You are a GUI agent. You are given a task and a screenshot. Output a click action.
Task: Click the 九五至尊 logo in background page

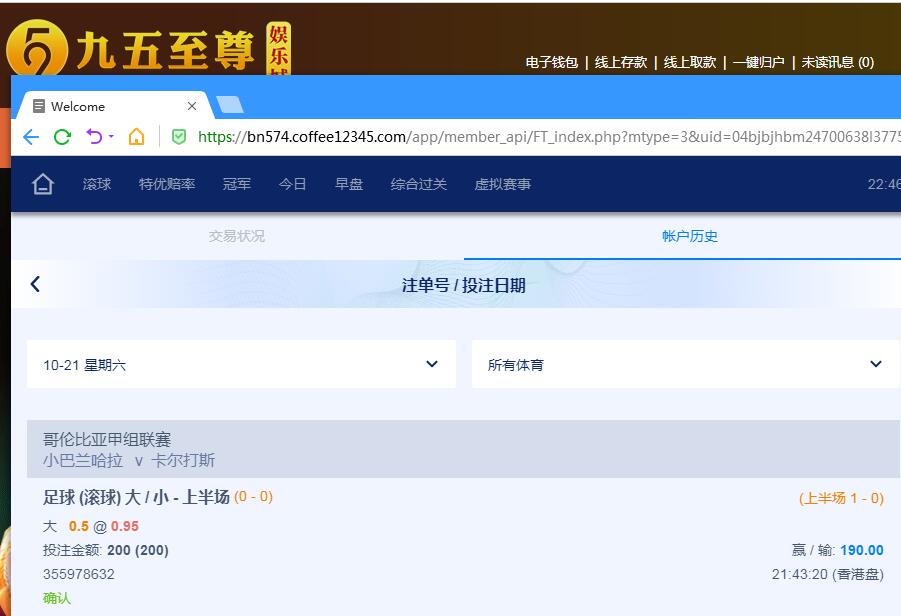click(x=149, y=48)
